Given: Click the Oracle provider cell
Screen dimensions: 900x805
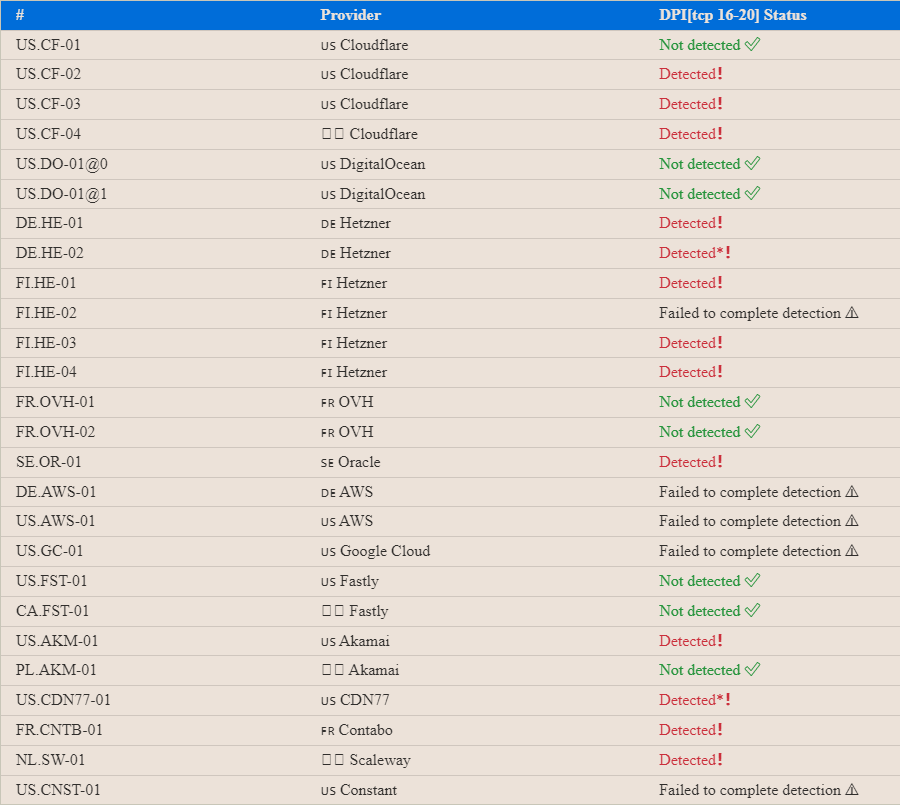Looking at the screenshot, I should pos(351,462).
